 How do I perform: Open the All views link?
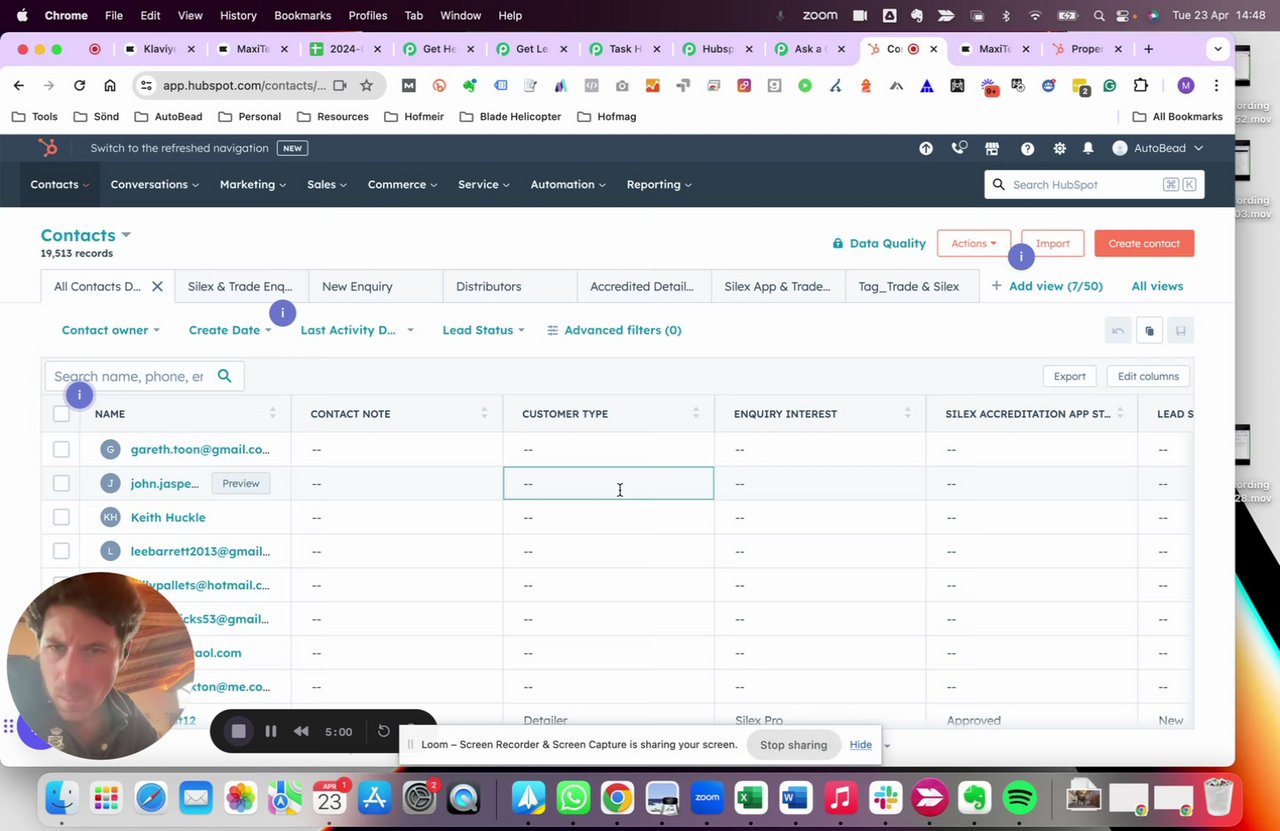pyautogui.click(x=1157, y=286)
